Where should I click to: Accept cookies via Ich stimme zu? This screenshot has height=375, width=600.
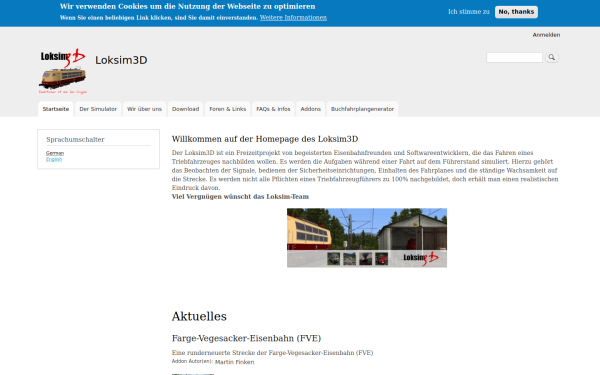[x=469, y=12]
